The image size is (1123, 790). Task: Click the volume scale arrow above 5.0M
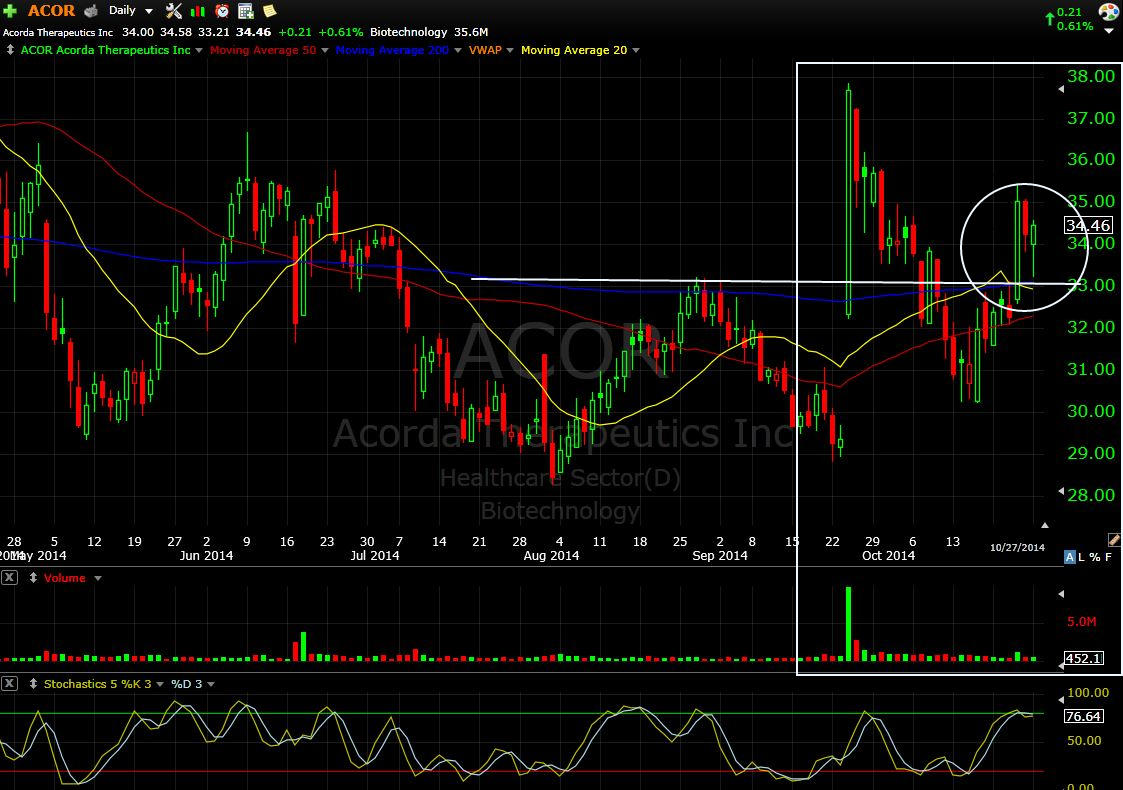click(x=1061, y=594)
